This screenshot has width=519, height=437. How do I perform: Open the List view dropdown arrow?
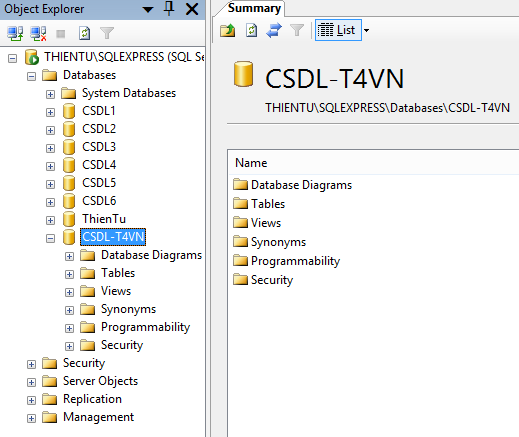[366, 30]
